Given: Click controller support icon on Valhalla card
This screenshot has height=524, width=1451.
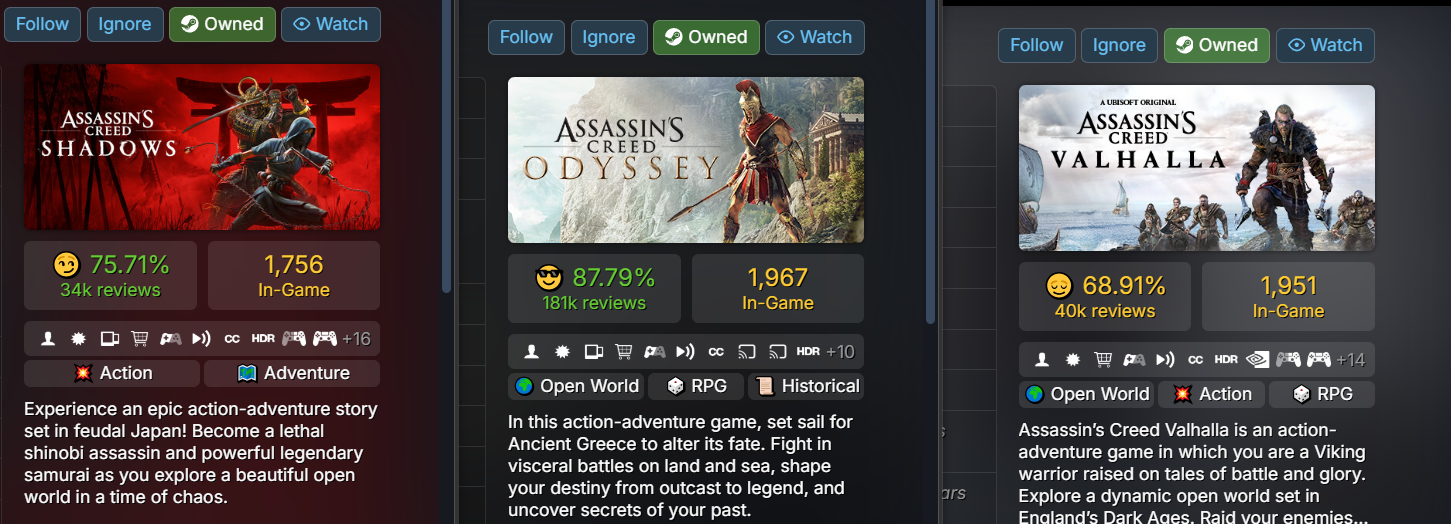Looking at the screenshot, I should [x=1134, y=360].
